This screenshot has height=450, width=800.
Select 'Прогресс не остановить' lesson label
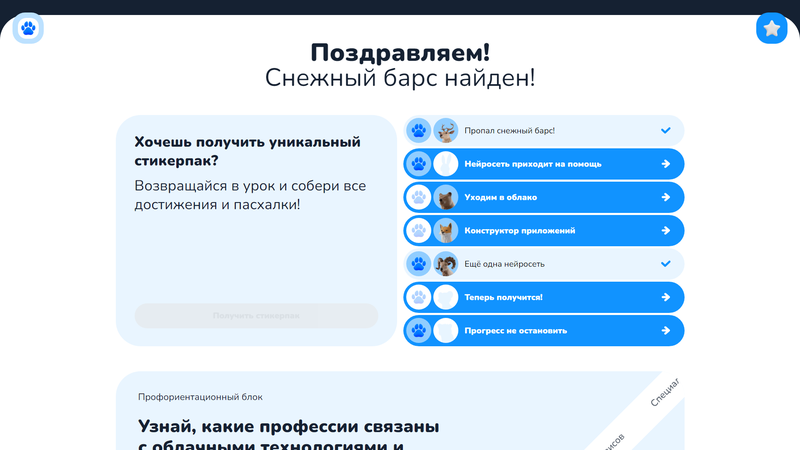coord(516,331)
